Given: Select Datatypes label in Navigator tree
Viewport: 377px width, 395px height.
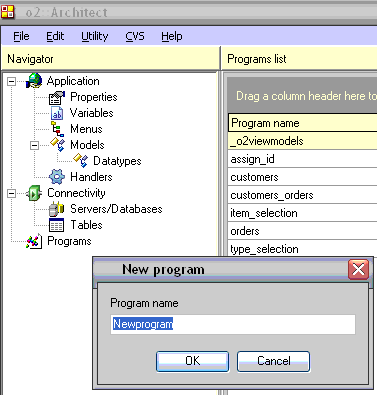Looking at the screenshot, I should coord(117,161).
